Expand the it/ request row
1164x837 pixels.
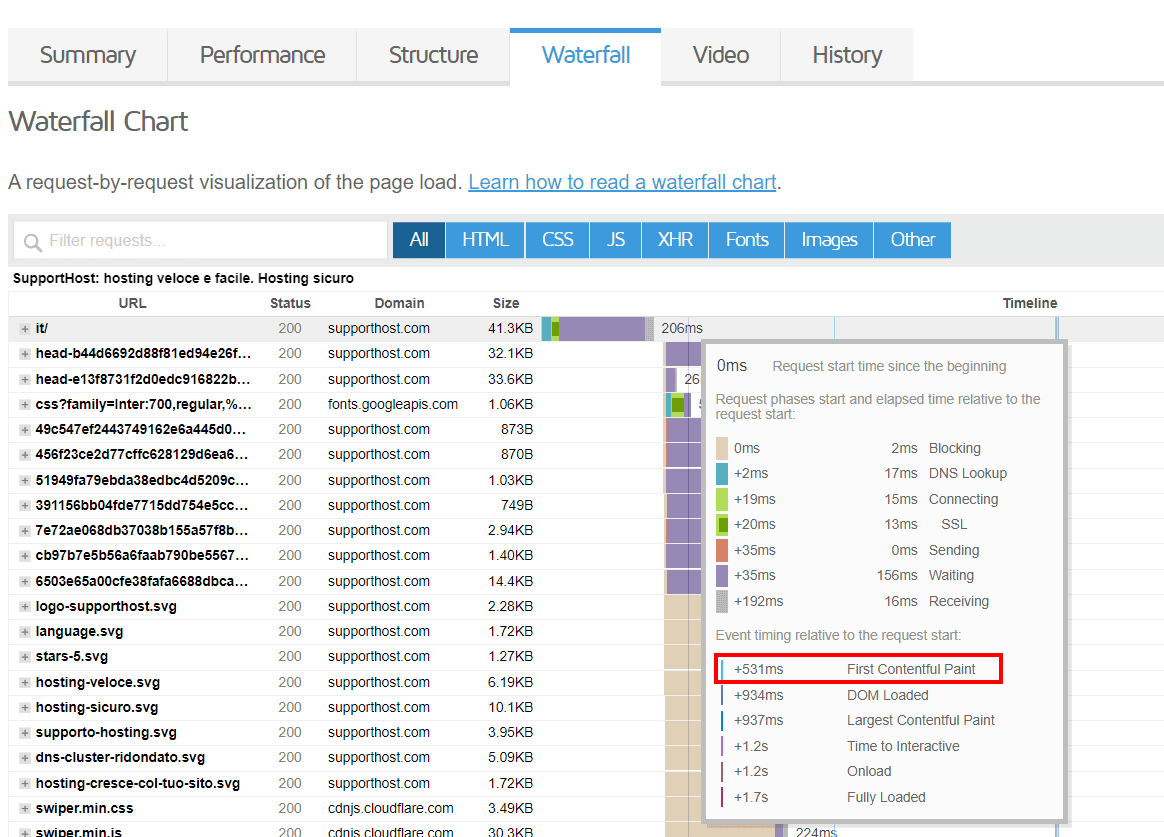[25, 329]
